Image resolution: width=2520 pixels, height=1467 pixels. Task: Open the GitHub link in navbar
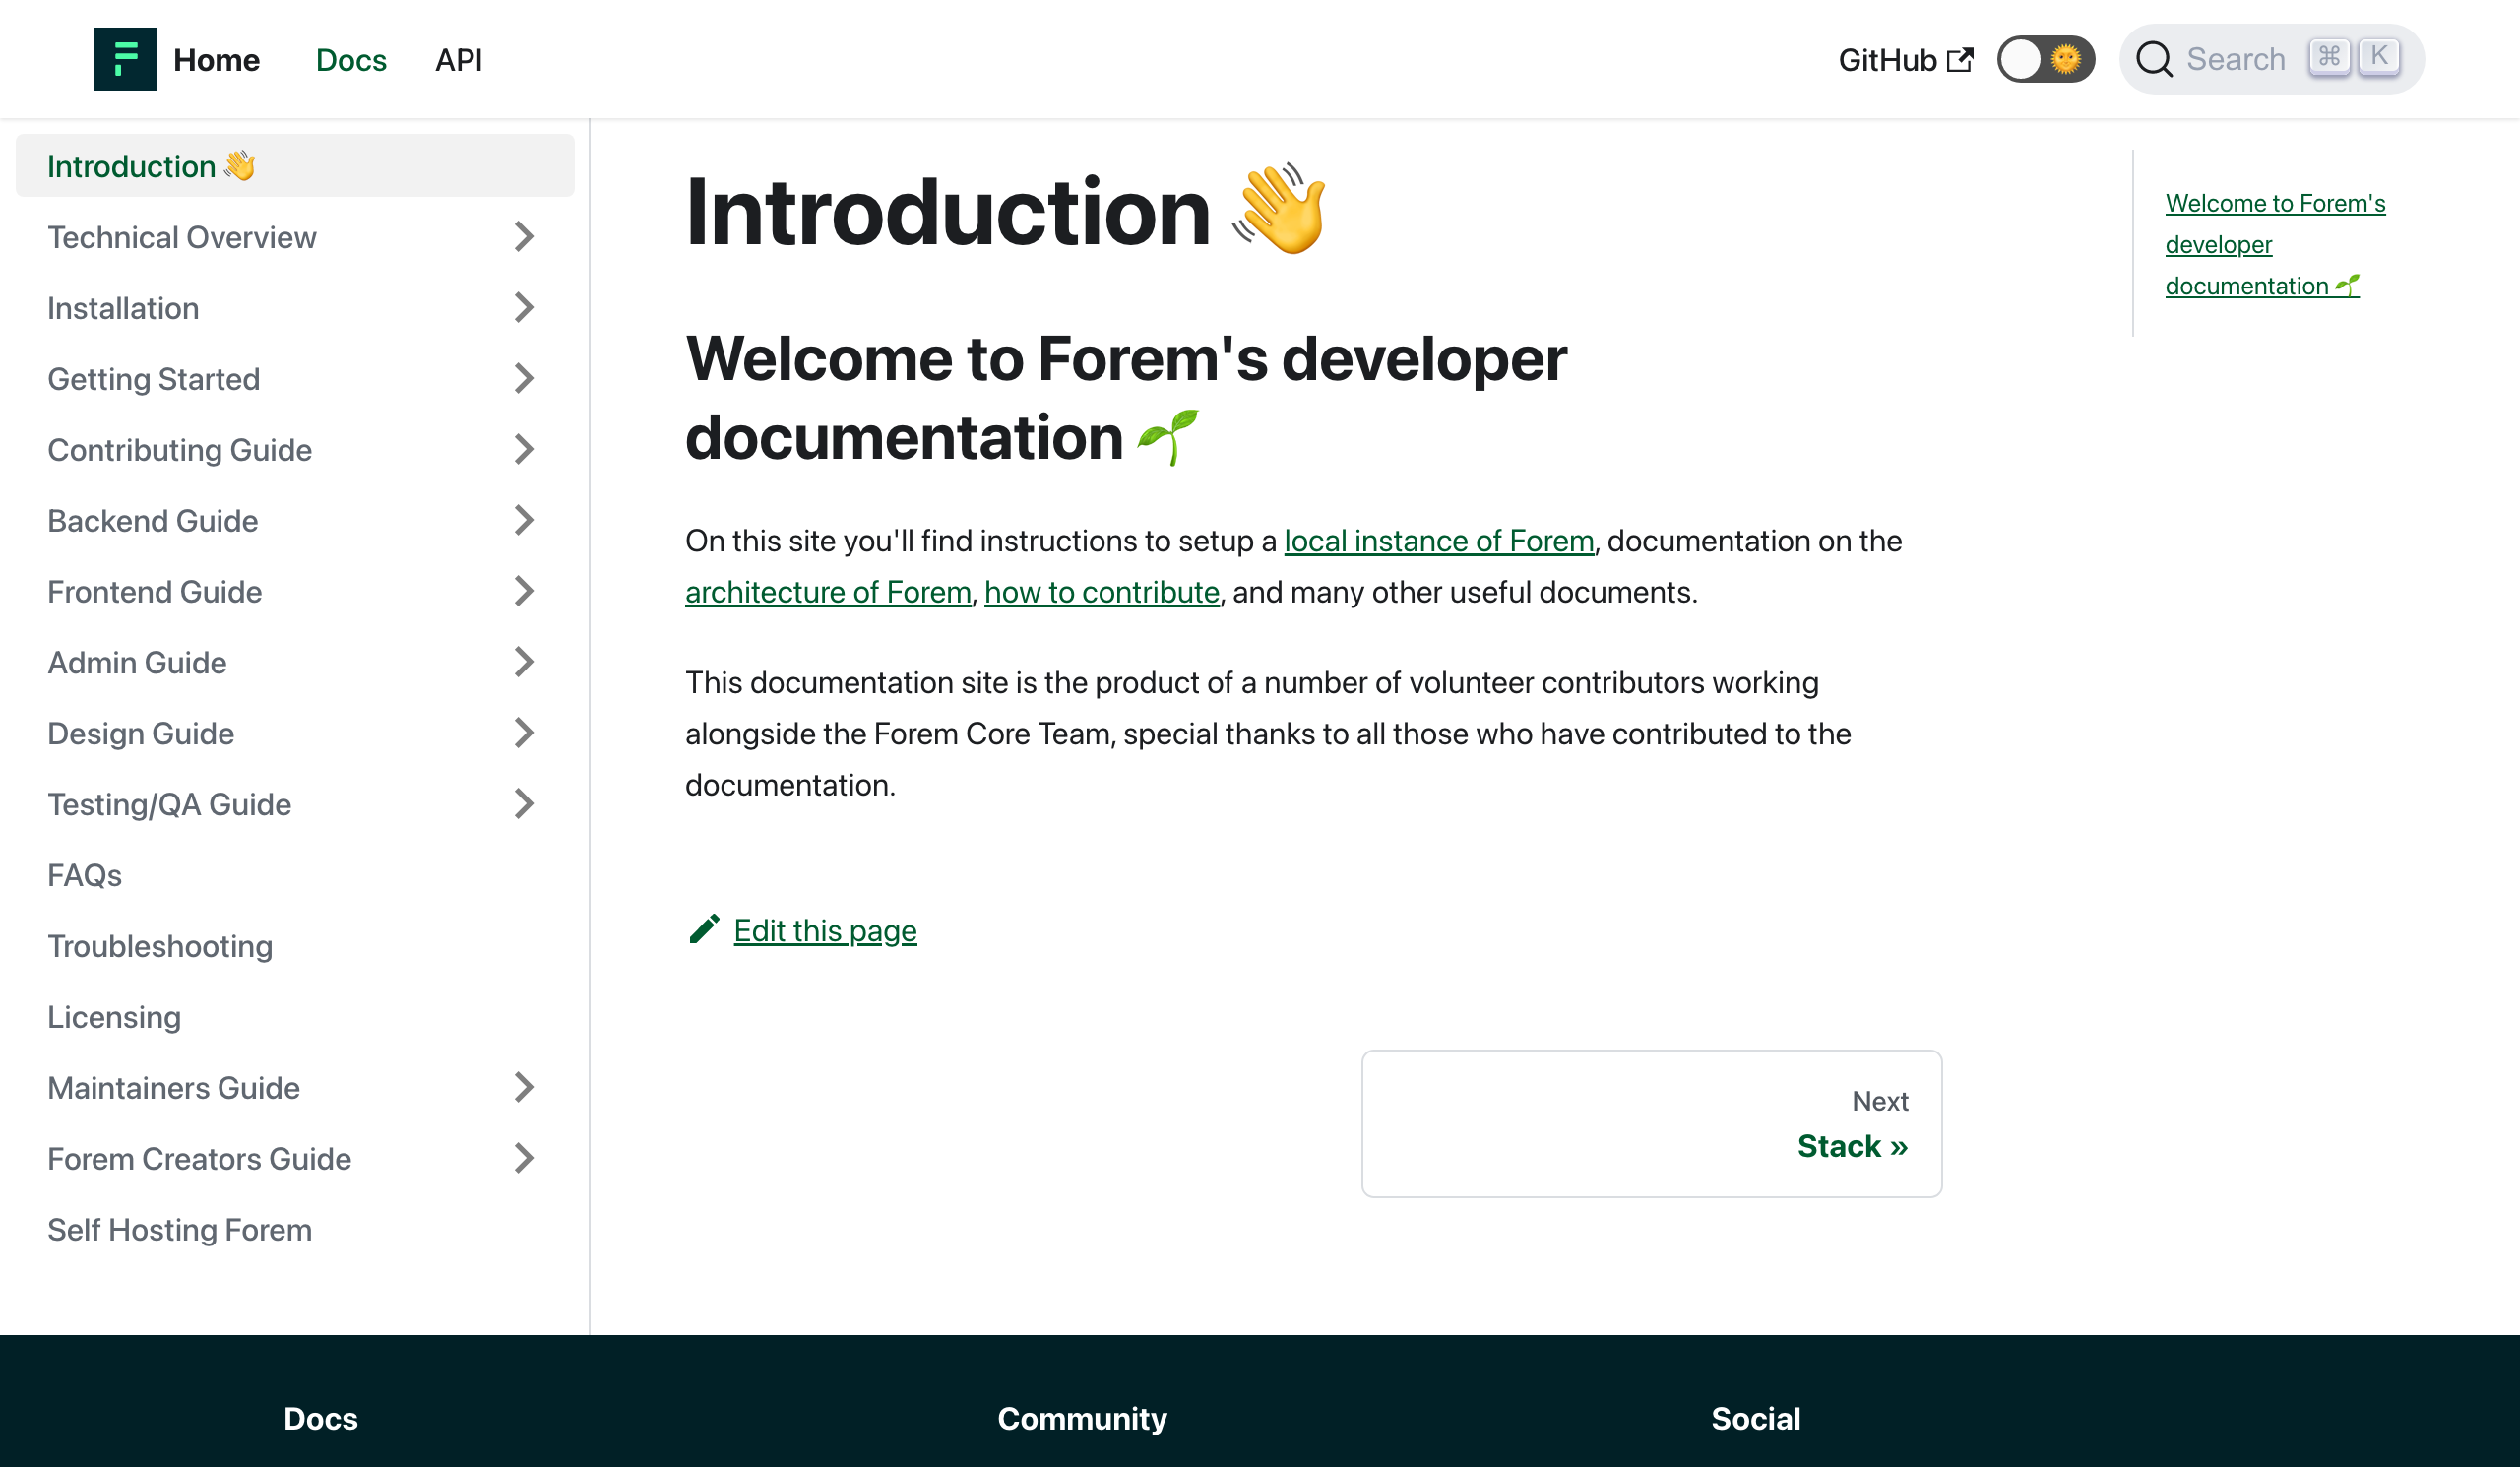click(x=1905, y=60)
